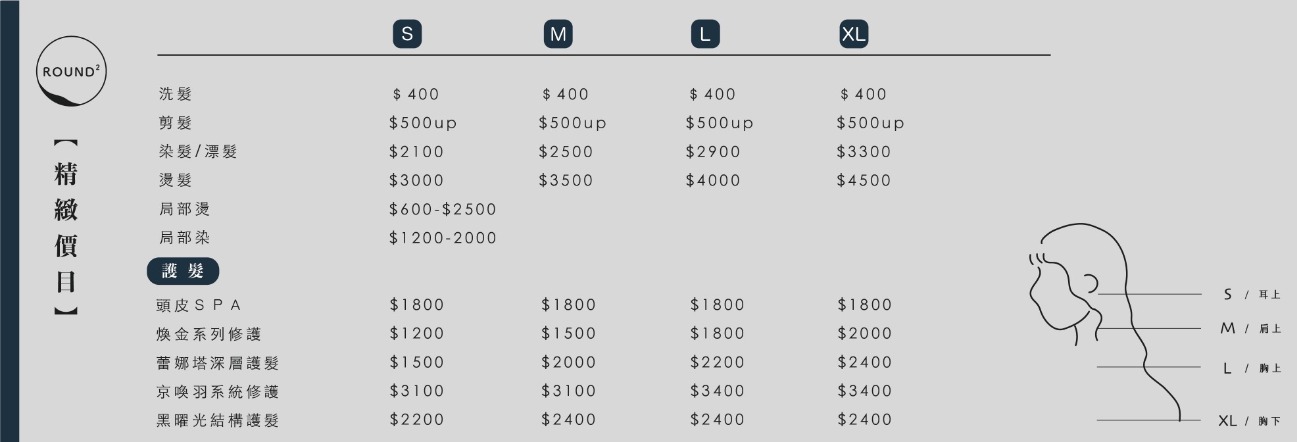Image resolution: width=1297 pixels, height=442 pixels.
Task: Click the 剪髮 service row label
Action: [175, 123]
